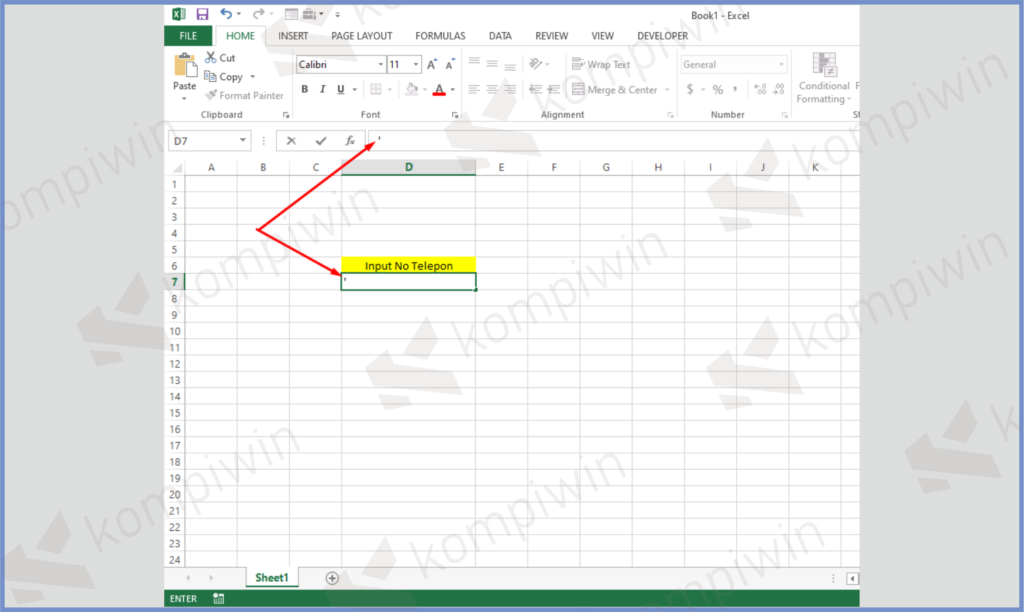Click the Wrap Text button
Screen dimensions: 1024x612
click(601, 64)
